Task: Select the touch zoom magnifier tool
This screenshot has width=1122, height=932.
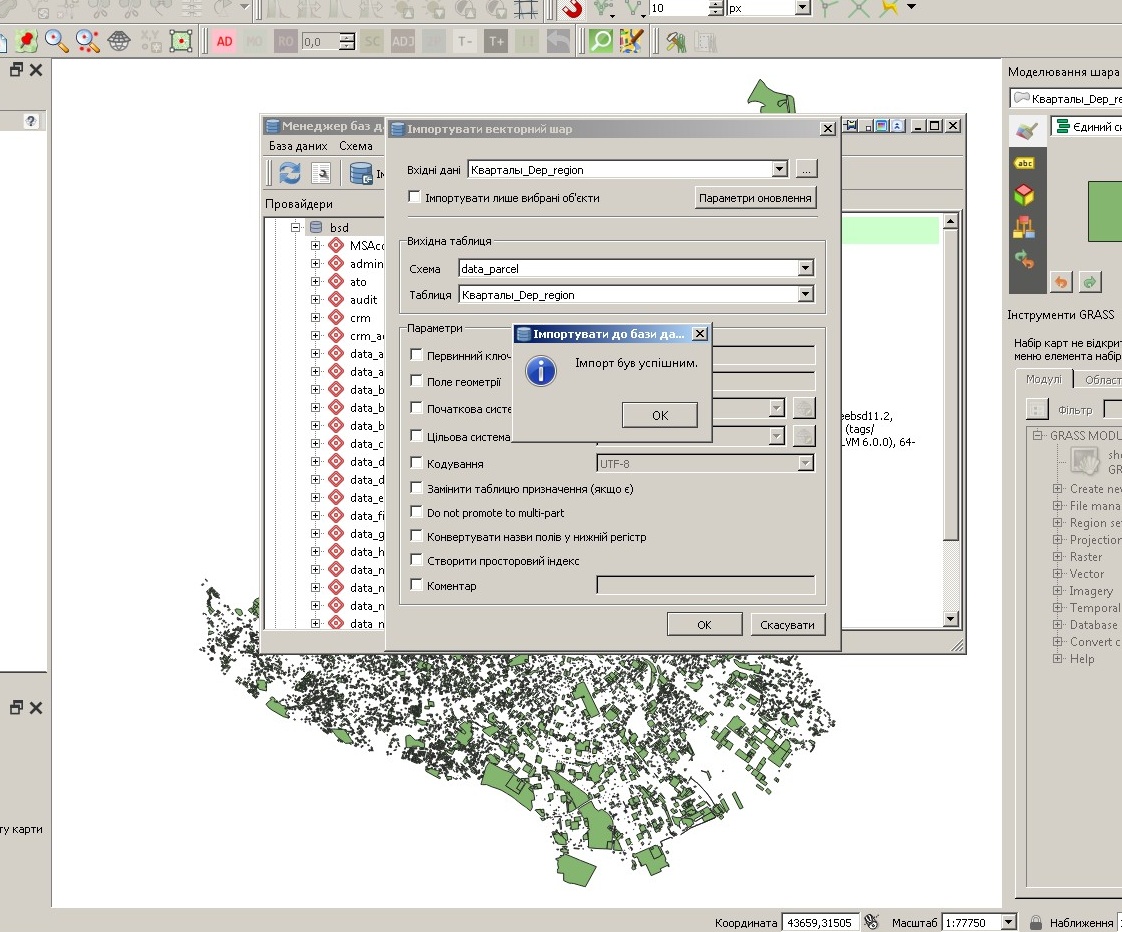Action: pyautogui.click(x=86, y=40)
